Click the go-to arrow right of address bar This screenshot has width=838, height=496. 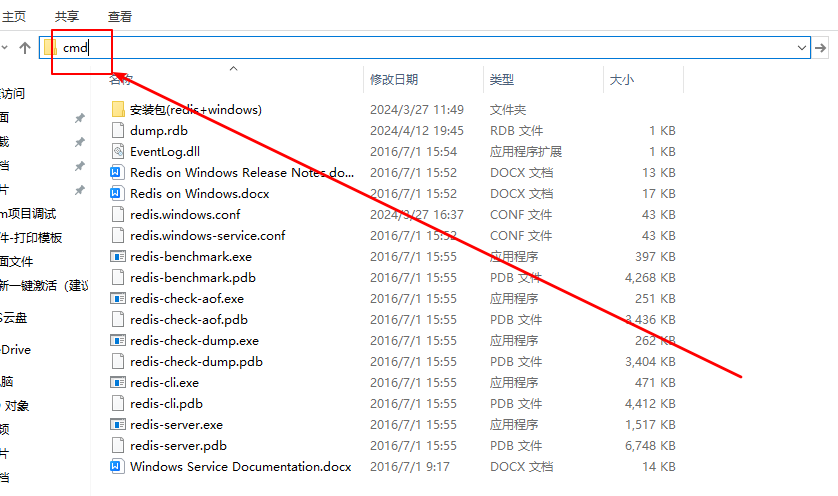821,47
